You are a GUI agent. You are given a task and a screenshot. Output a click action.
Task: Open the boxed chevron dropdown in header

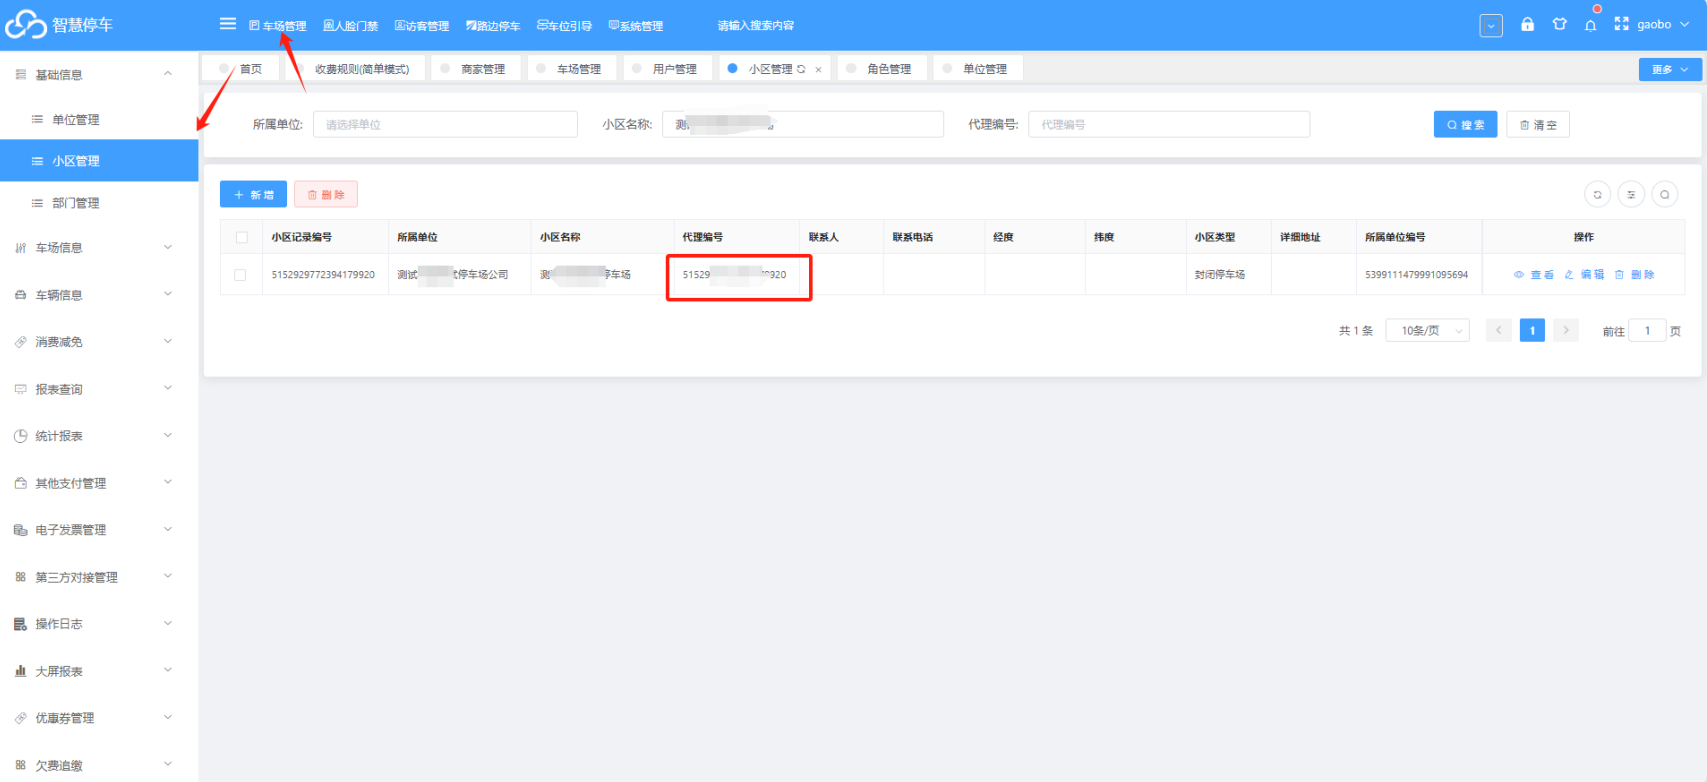pos(1491,26)
